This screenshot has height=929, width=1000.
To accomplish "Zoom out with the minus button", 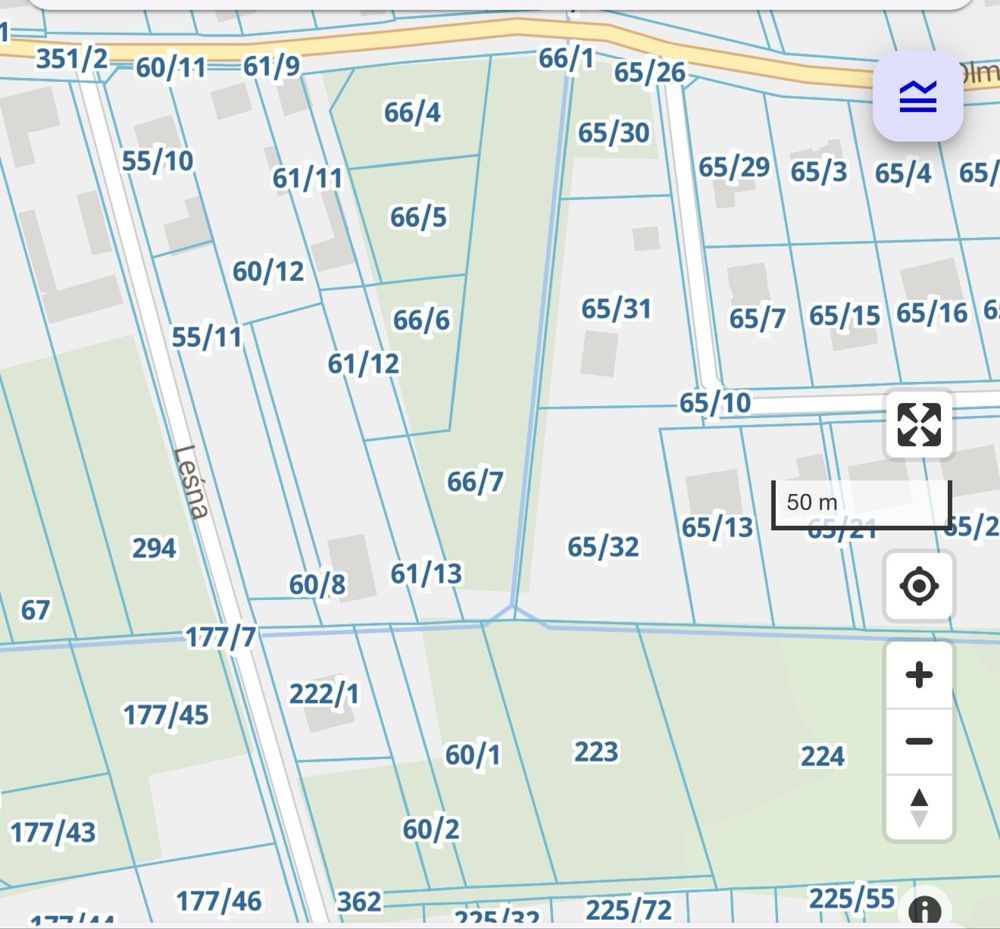I will pos(919,741).
